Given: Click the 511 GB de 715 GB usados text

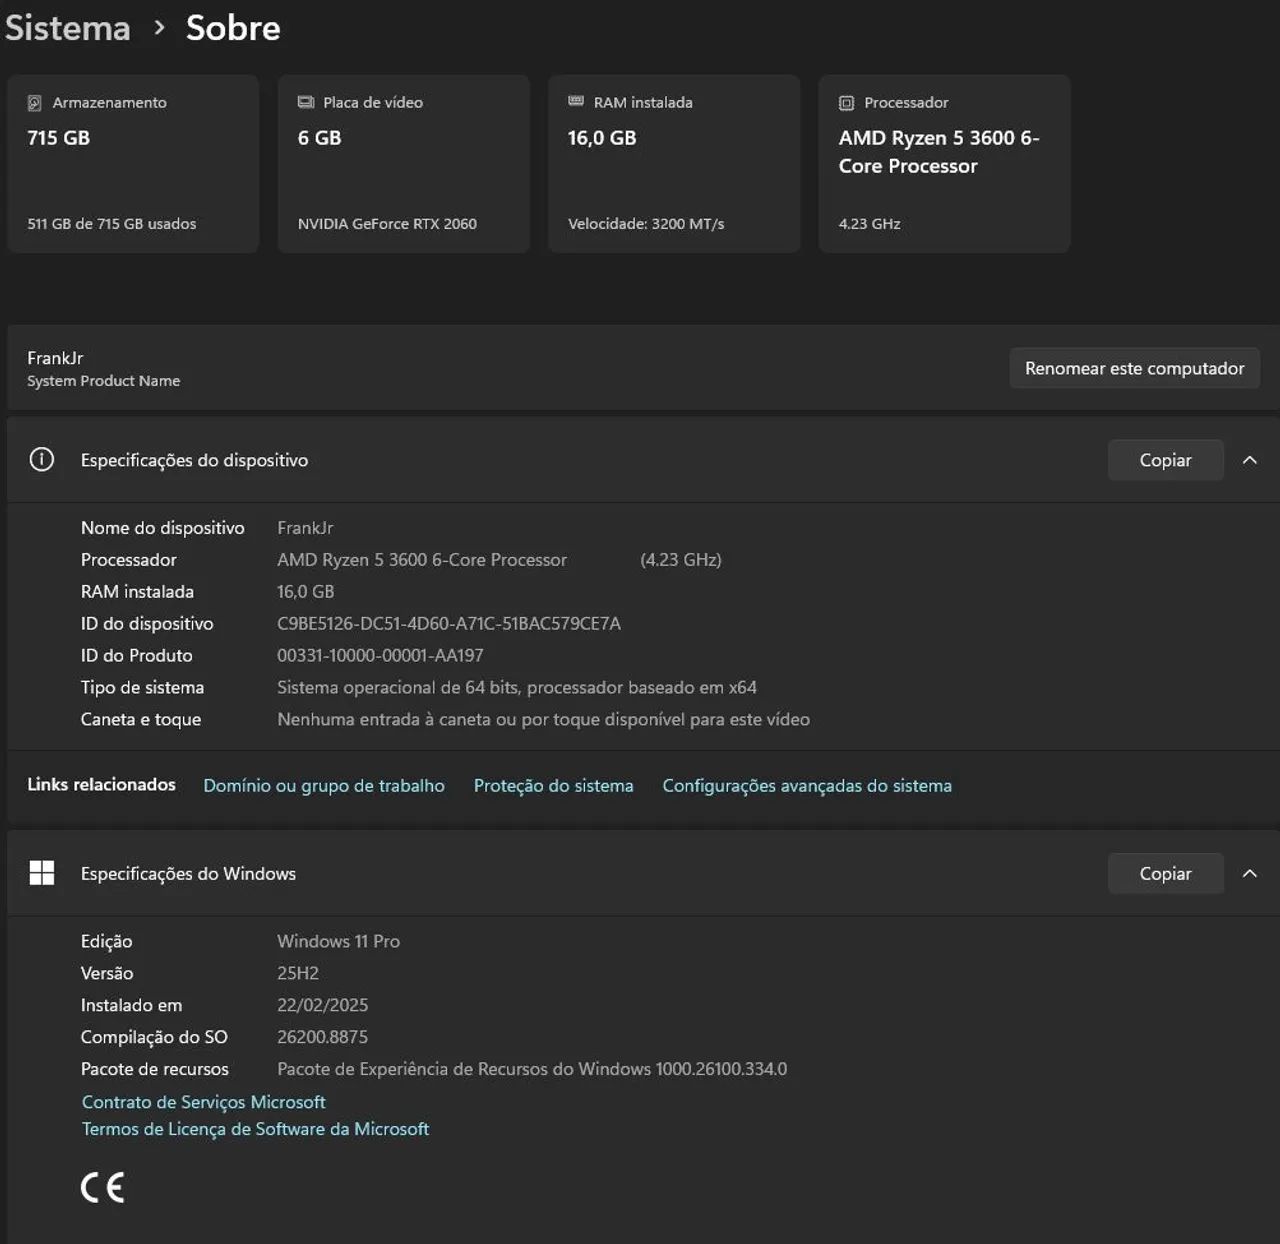Looking at the screenshot, I should point(112,224).
